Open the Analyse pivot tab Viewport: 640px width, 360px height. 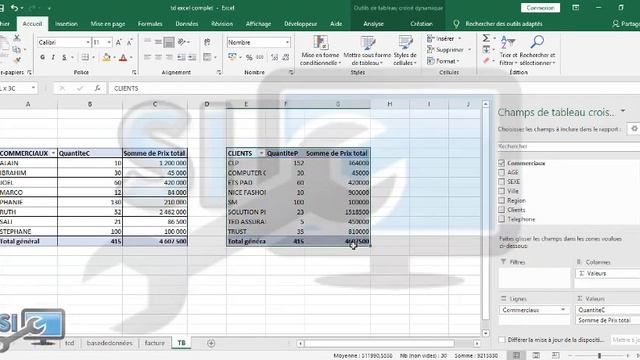373,24
